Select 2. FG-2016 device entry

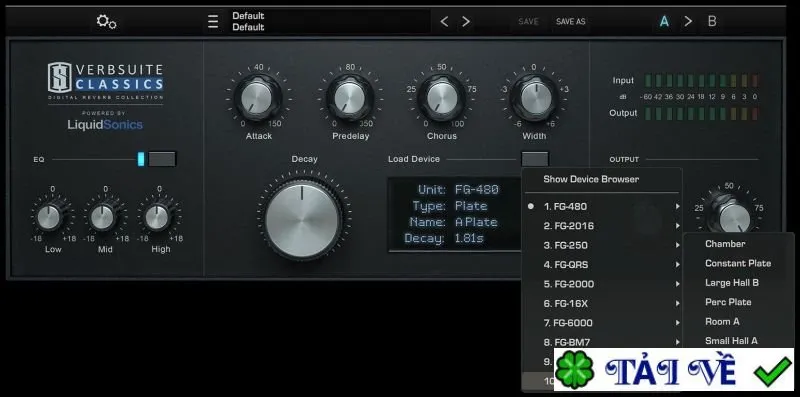602,226
